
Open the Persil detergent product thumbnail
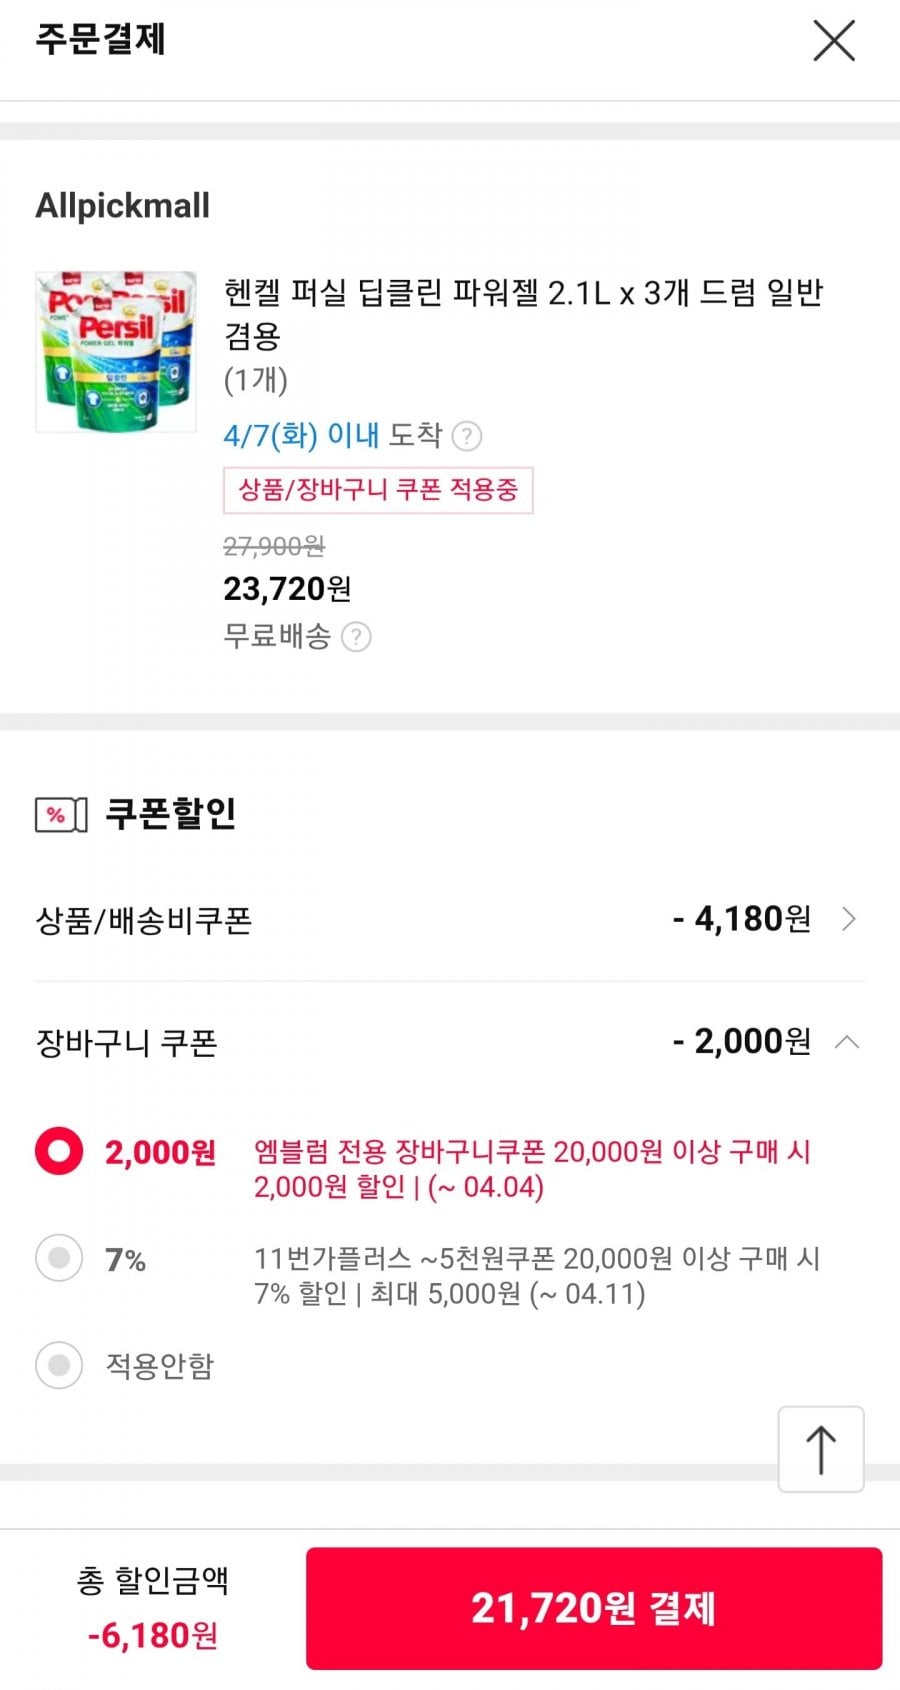click(x=116, y=351)
